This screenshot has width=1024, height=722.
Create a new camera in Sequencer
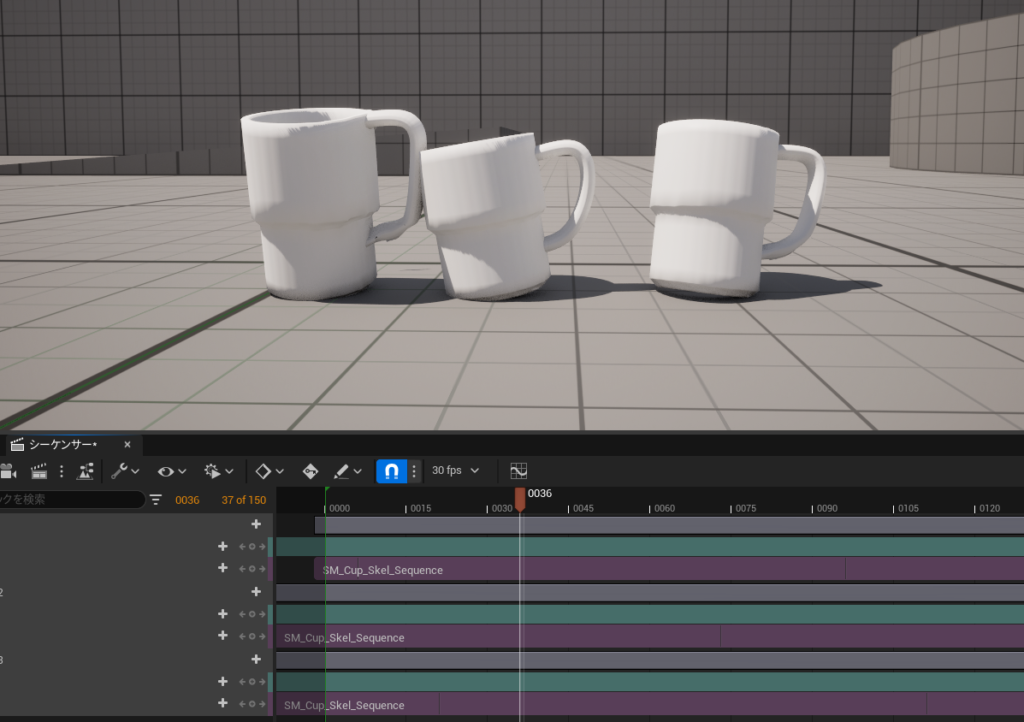pos(10,471)
